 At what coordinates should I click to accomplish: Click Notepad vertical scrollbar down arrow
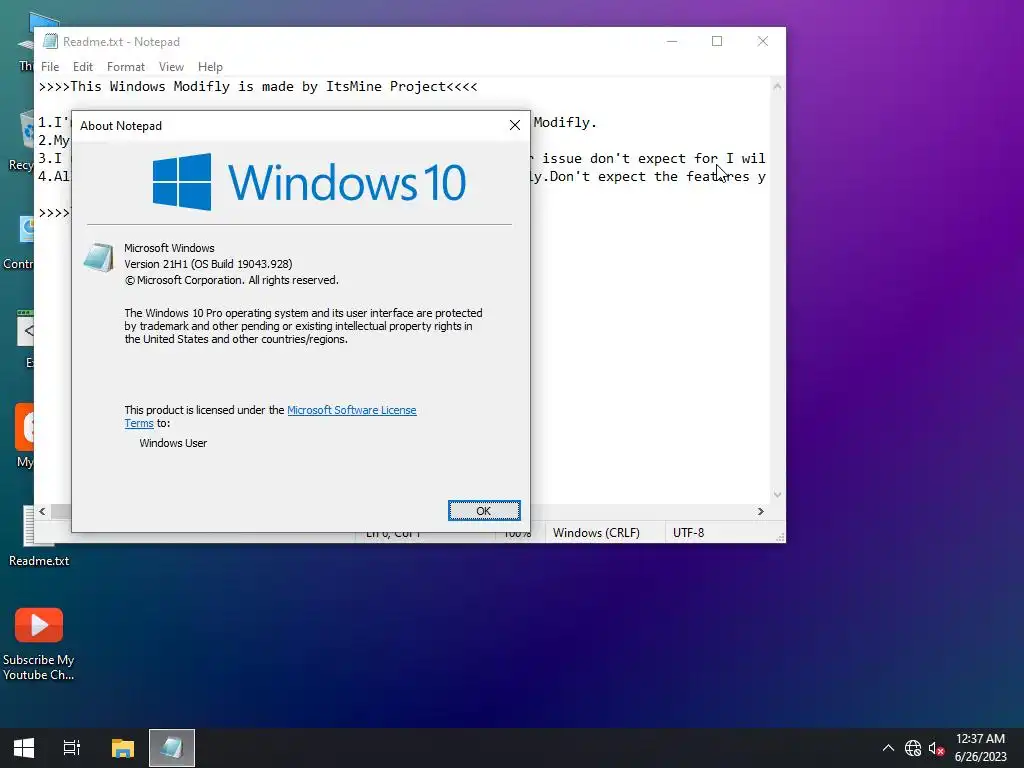[x=777, y=495]
